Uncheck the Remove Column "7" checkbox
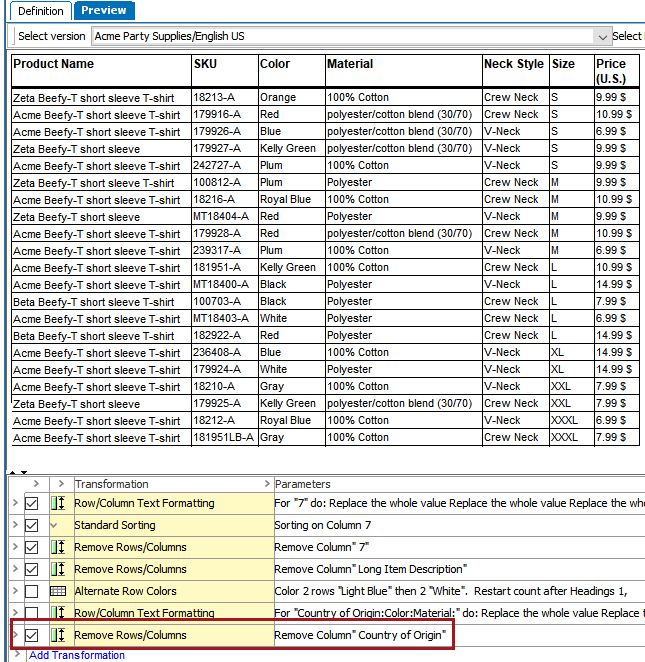 [x=32, y=548]
